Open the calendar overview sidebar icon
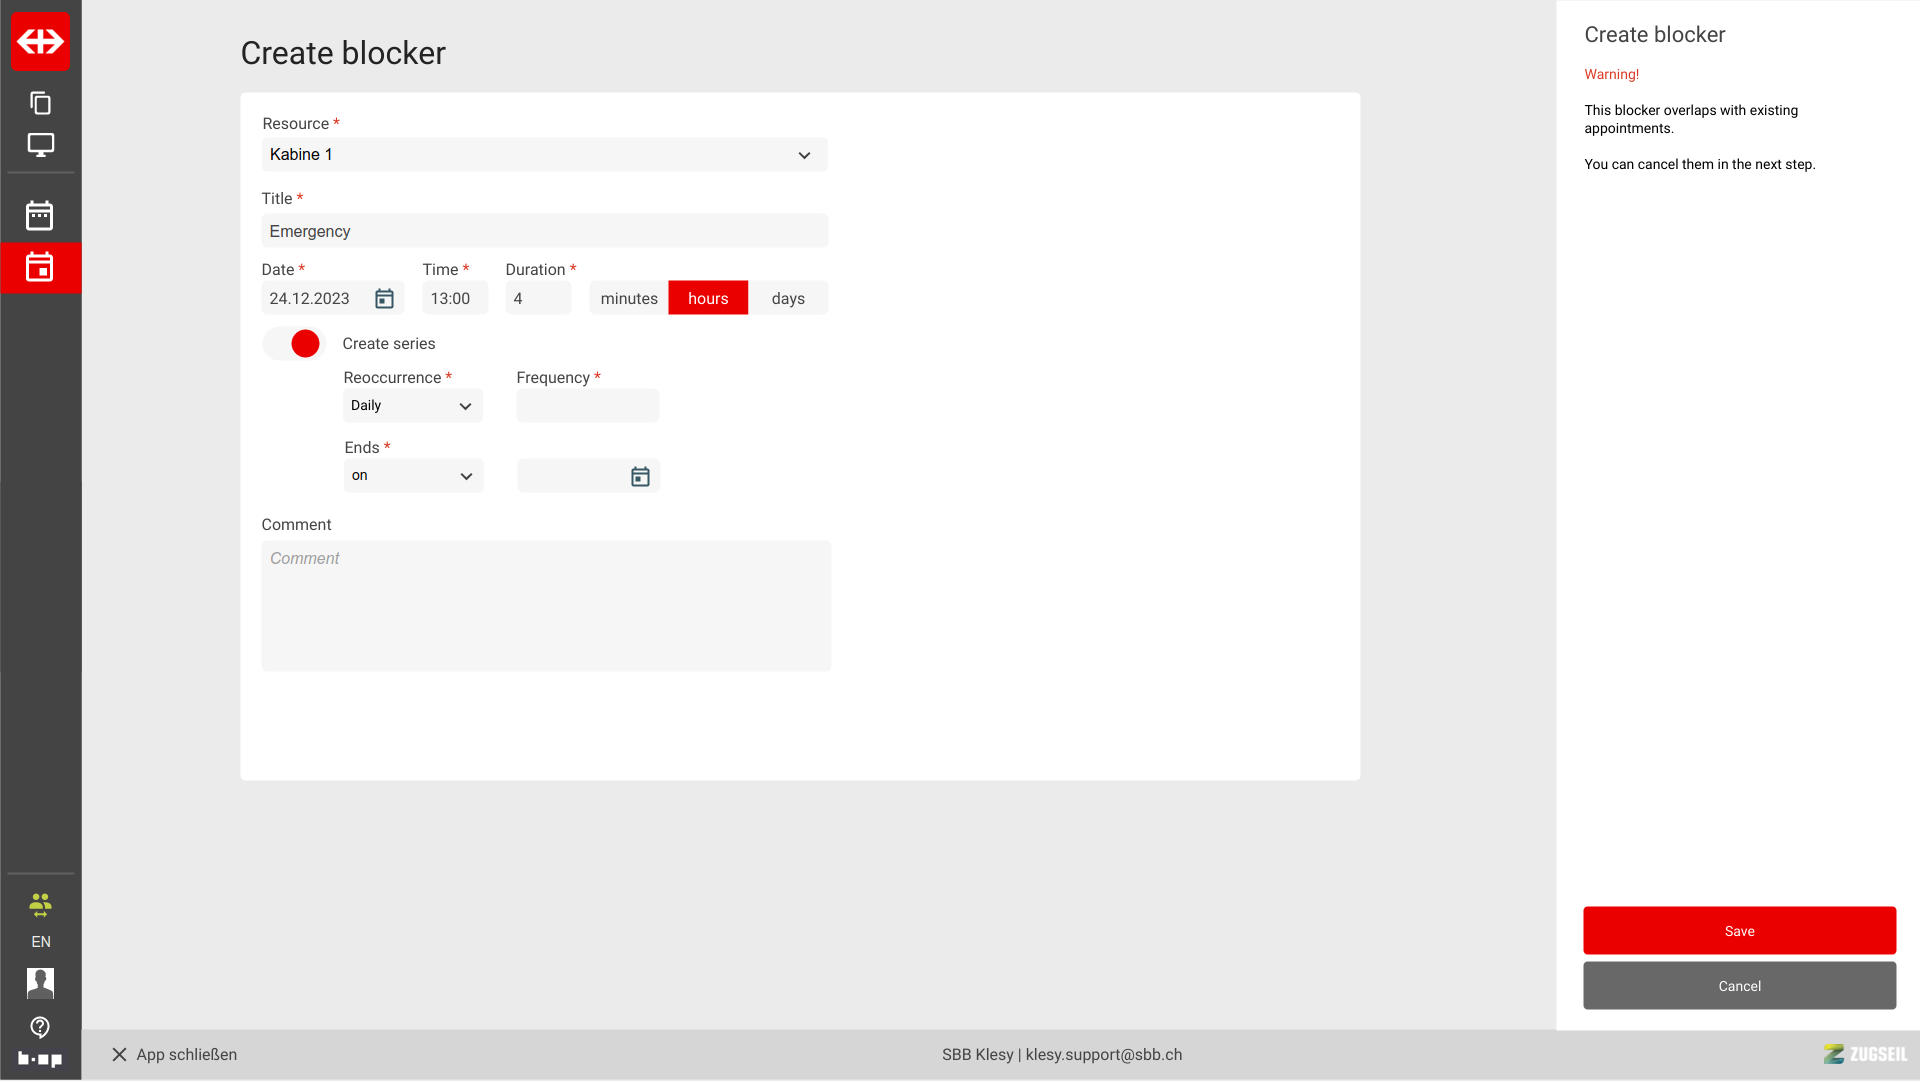The width and height of the screenshot is (1920, 1081). tap(40, 215)
